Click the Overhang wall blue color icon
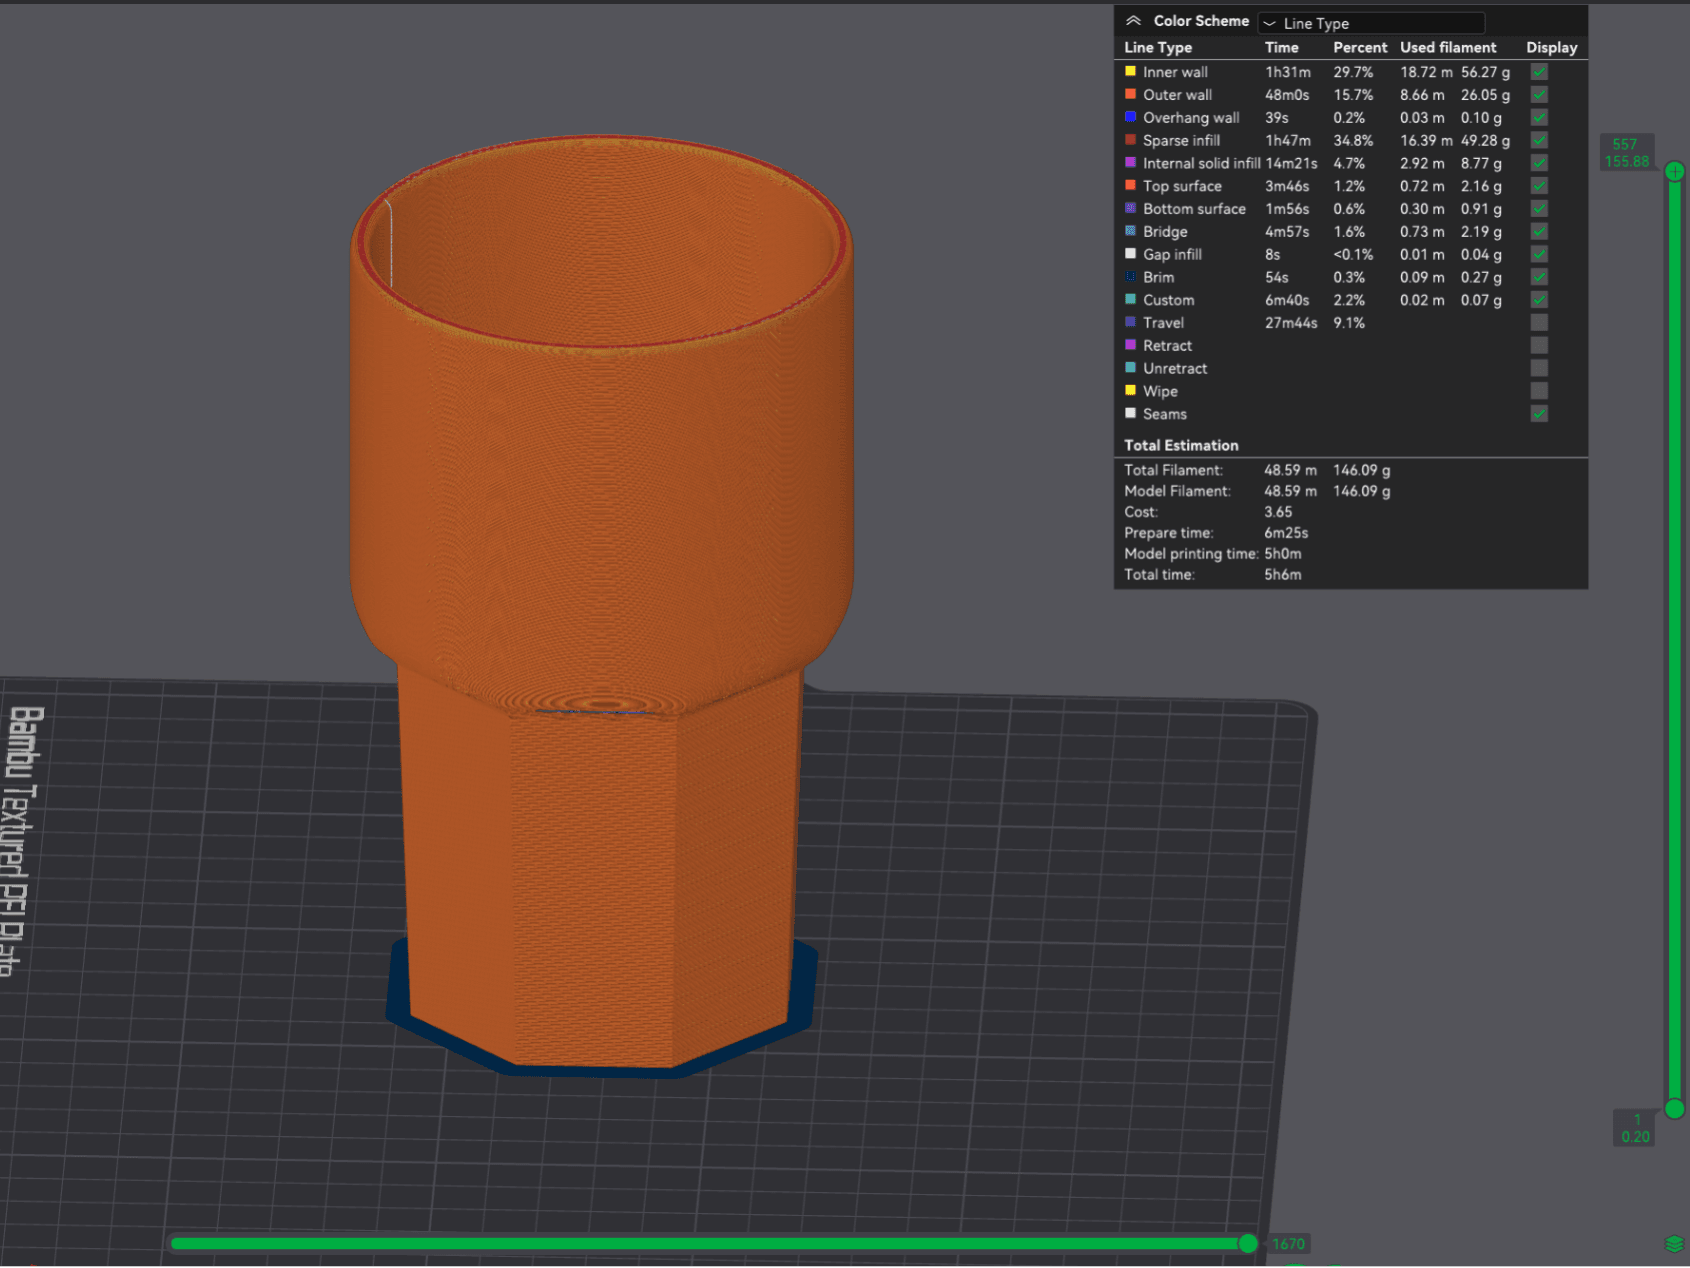The height and width of the screenshot is (1268, 1690). (x=1130, y=117)
